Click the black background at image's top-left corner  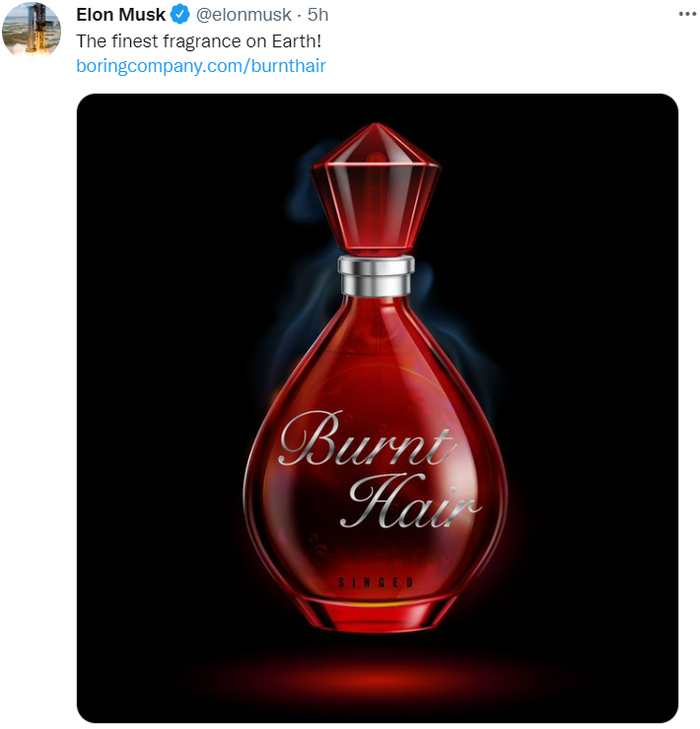[x=110, y=125]
